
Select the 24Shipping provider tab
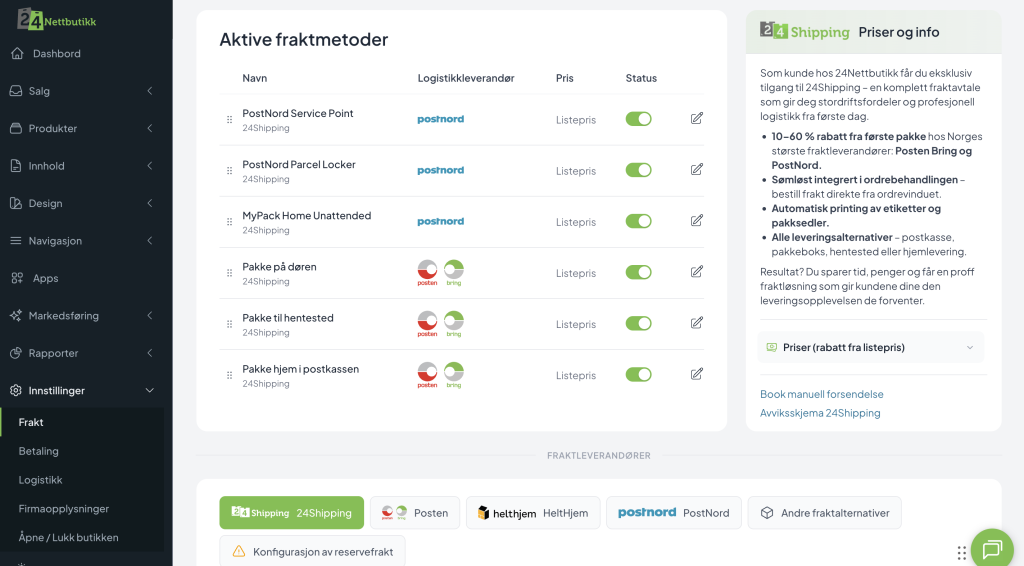(291, 512)
